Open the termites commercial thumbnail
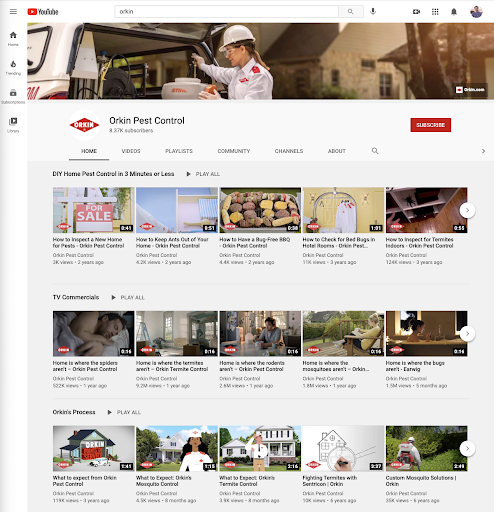This screenshot has height=512, width=494. point(177,334)
